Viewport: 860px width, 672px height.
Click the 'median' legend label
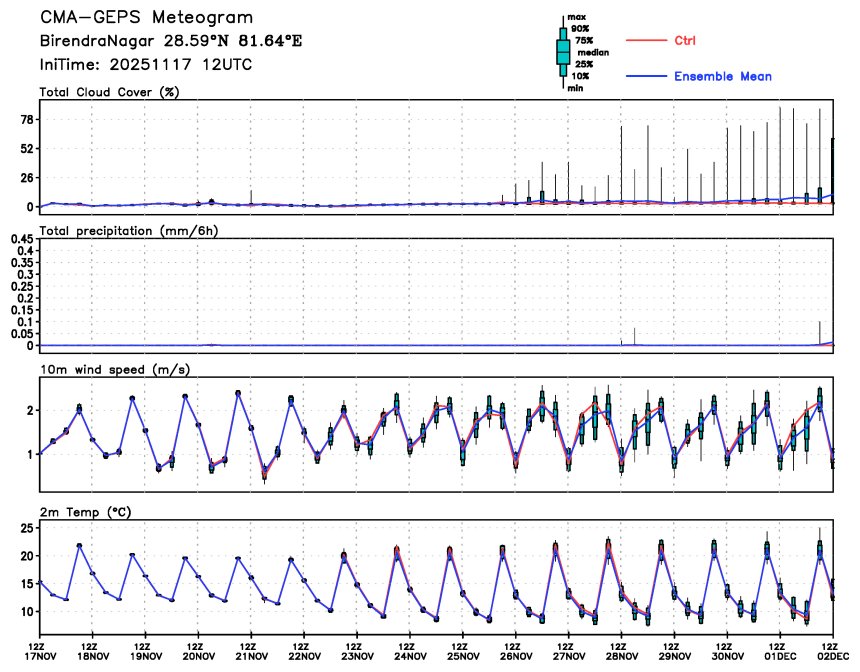593,53
